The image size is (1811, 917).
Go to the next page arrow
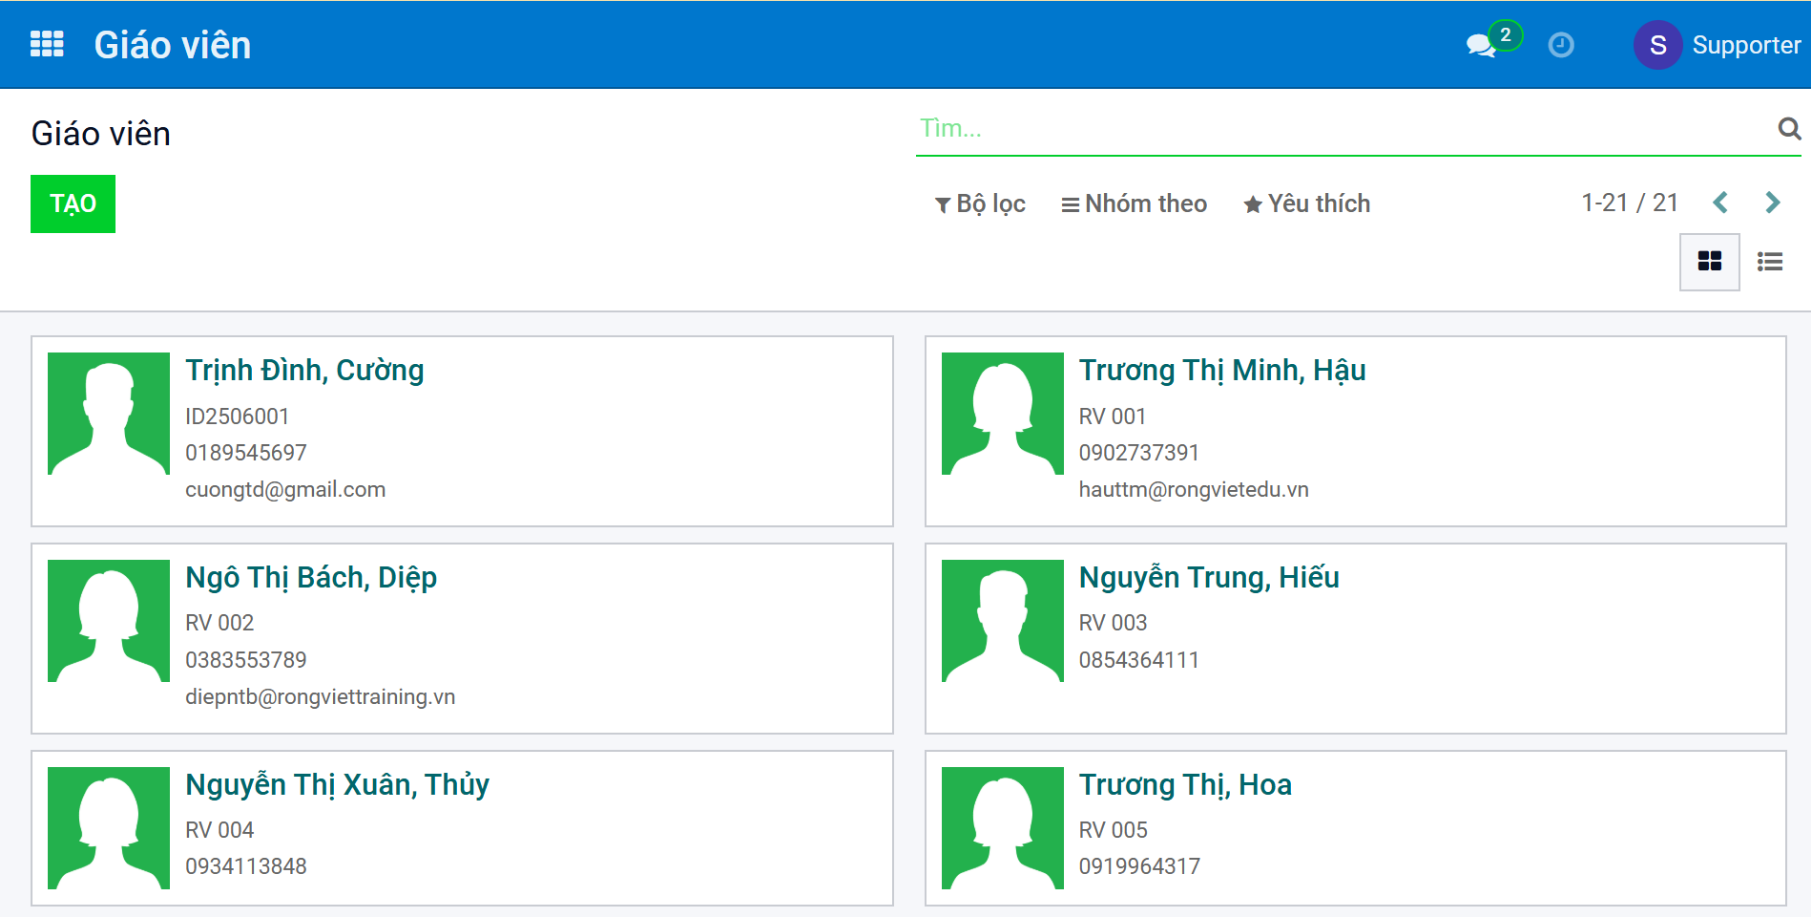1772,203
